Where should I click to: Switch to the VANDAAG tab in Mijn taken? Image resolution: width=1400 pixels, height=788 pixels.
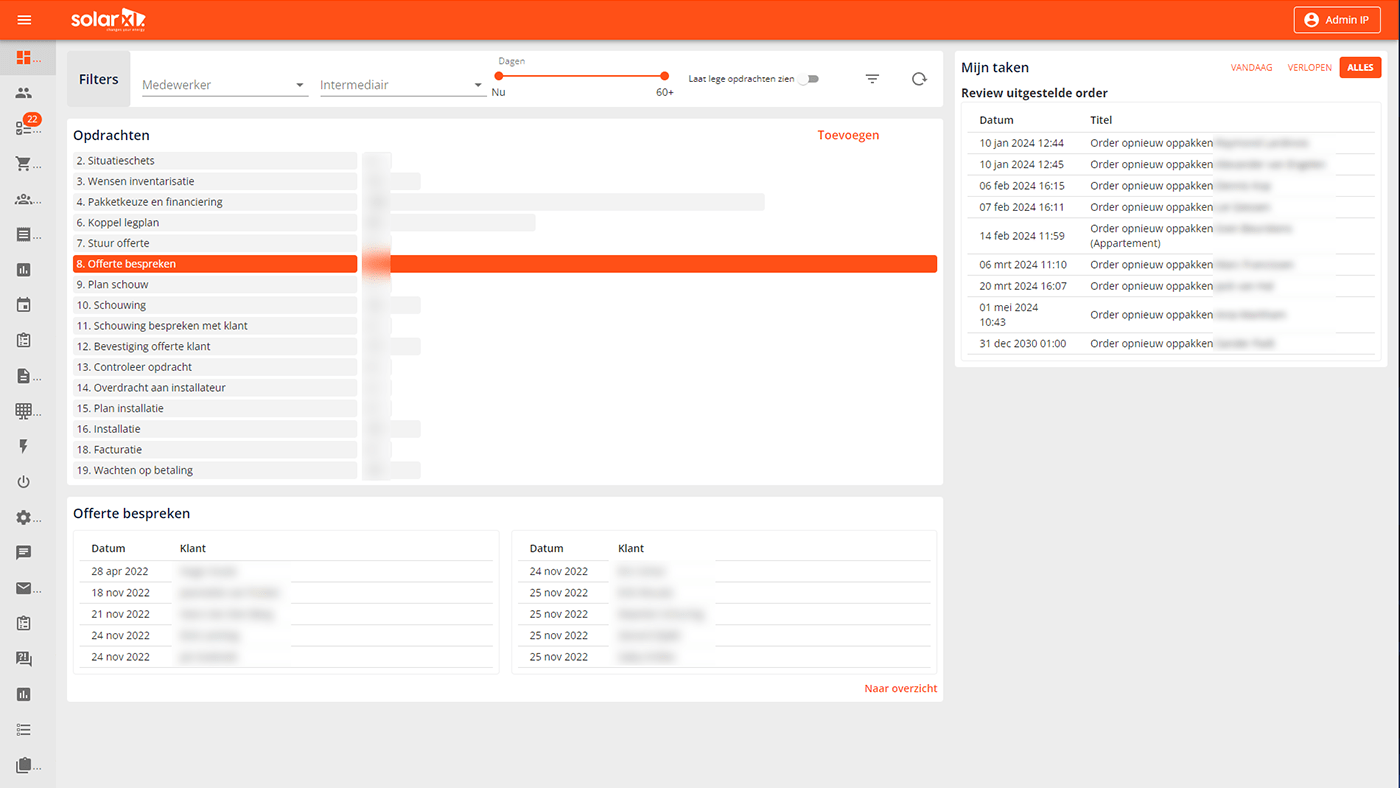[1251, 68]
